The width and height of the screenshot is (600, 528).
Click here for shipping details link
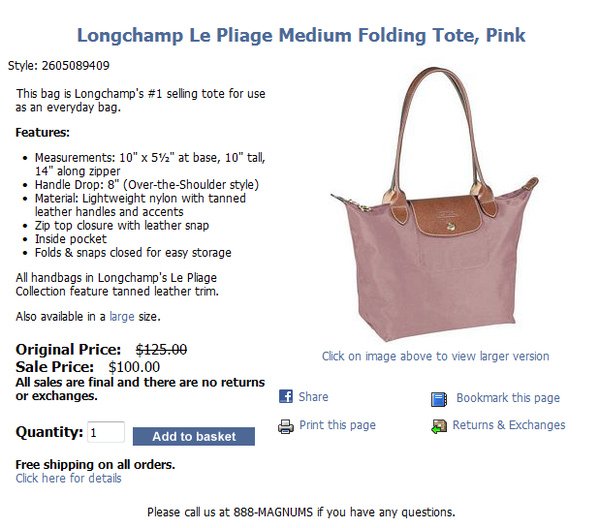pos(68,478)
